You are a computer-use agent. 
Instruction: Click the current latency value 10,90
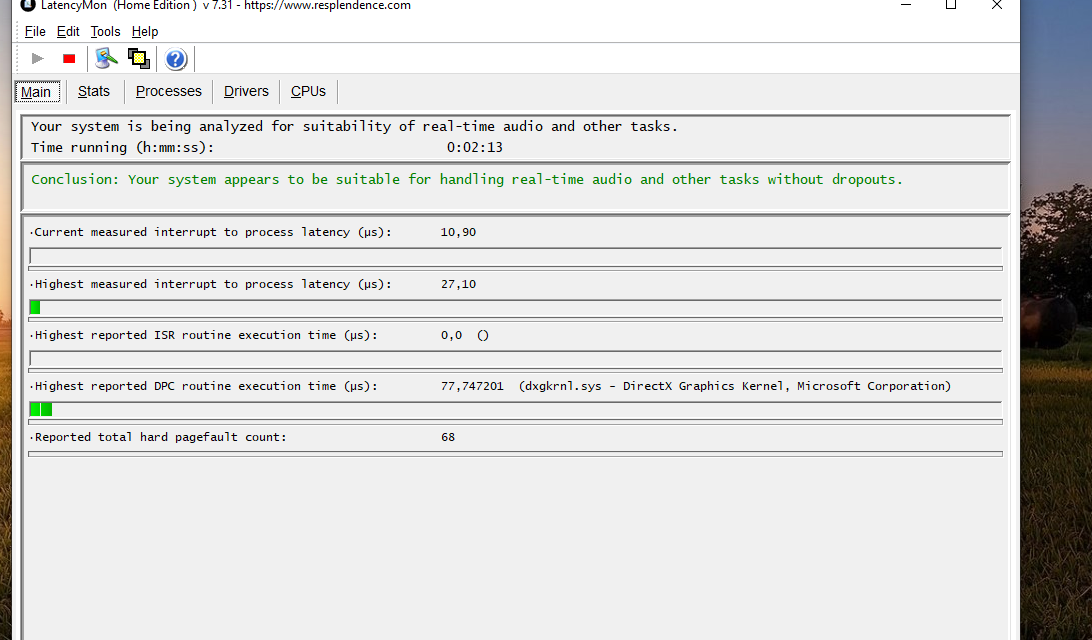pos(458,232)
